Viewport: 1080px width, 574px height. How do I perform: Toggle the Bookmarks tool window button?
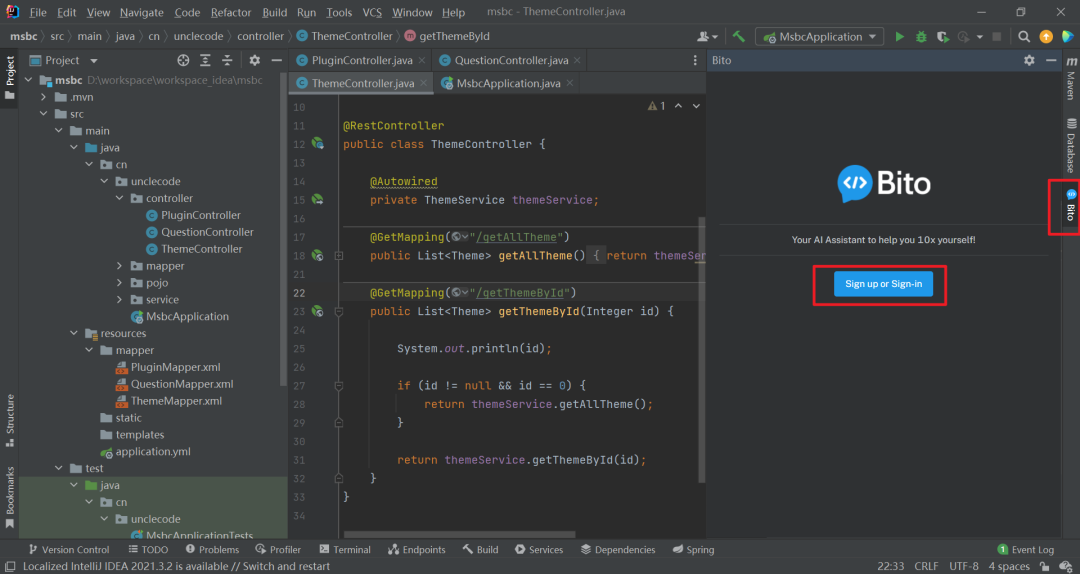[10, 498]
